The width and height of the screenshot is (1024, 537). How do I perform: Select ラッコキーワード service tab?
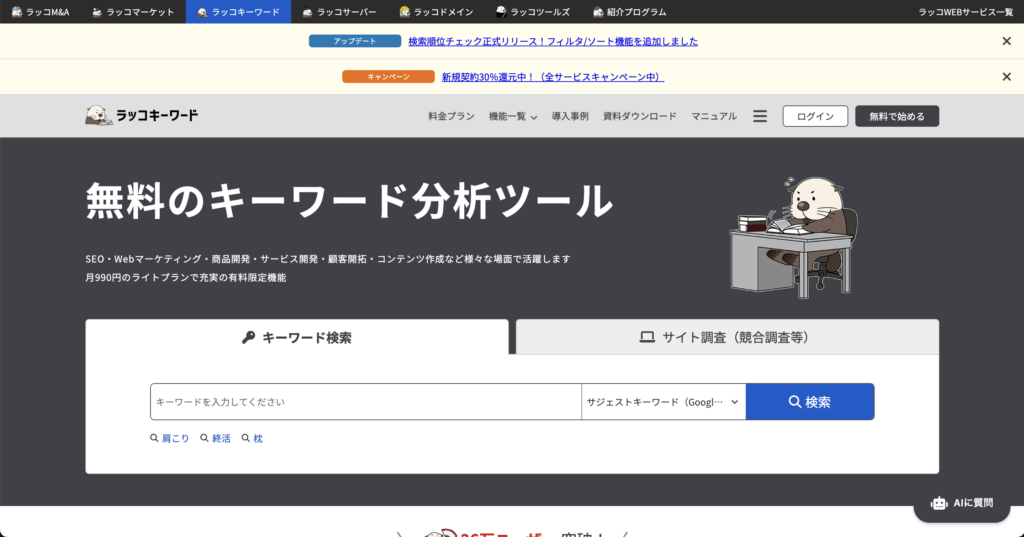coord(238,12)
